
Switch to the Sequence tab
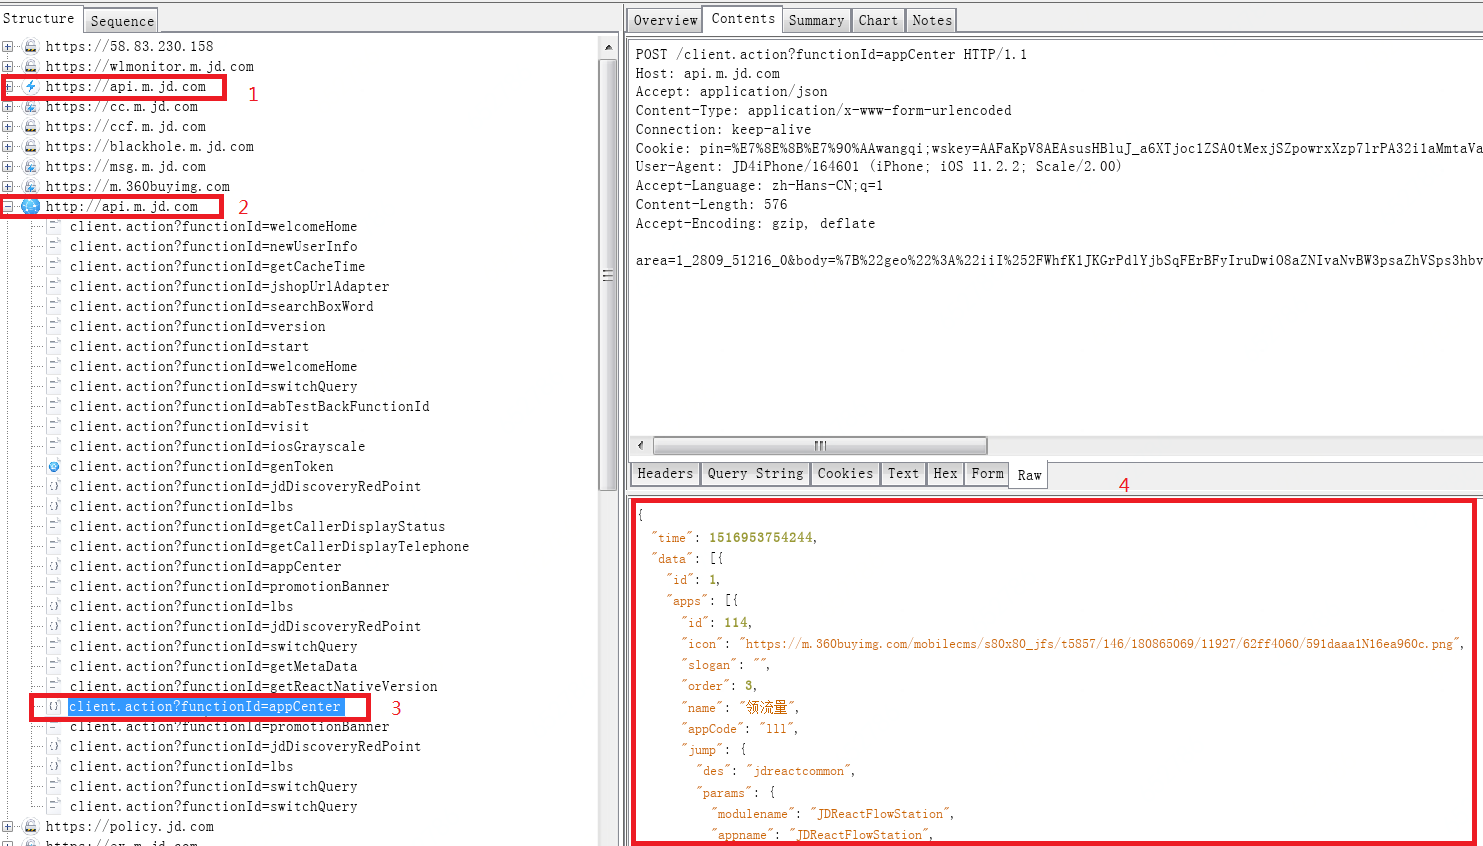[x=122, y=21]
